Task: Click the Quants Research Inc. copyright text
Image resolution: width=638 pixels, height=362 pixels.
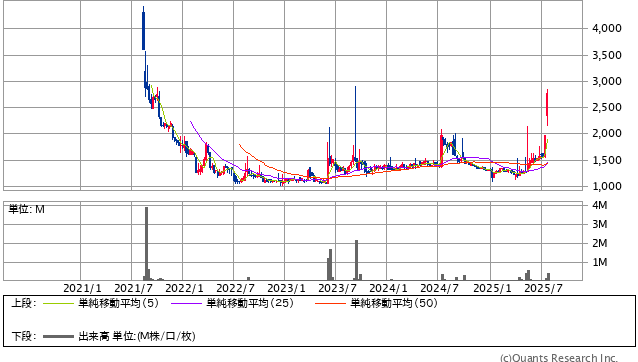Action: click(x=559, y=358)
